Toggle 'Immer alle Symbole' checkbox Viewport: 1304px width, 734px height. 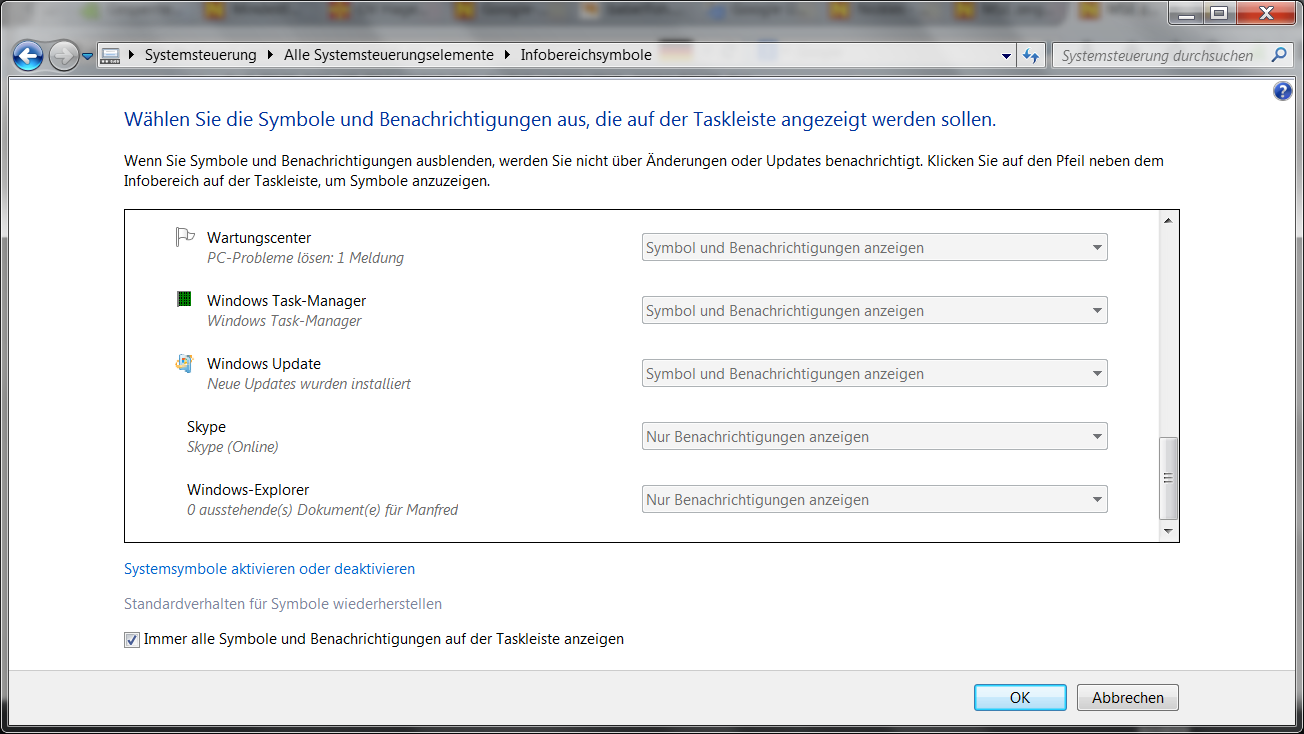tap(132, 640)
